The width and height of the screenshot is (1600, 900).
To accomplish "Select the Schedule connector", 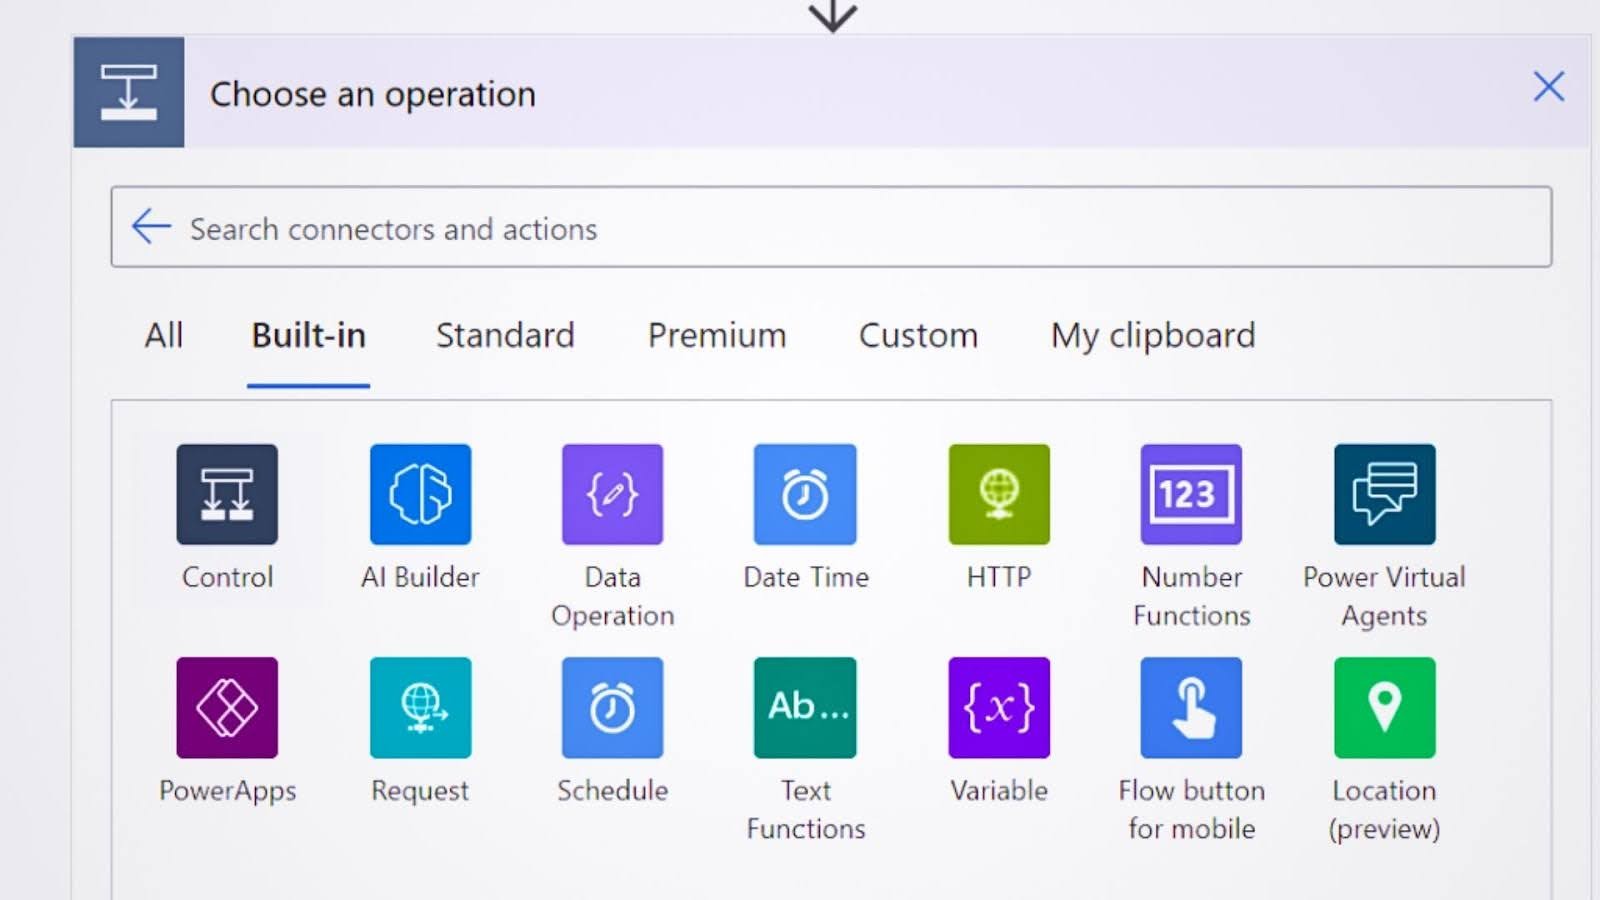I will (x=612, y=708).
